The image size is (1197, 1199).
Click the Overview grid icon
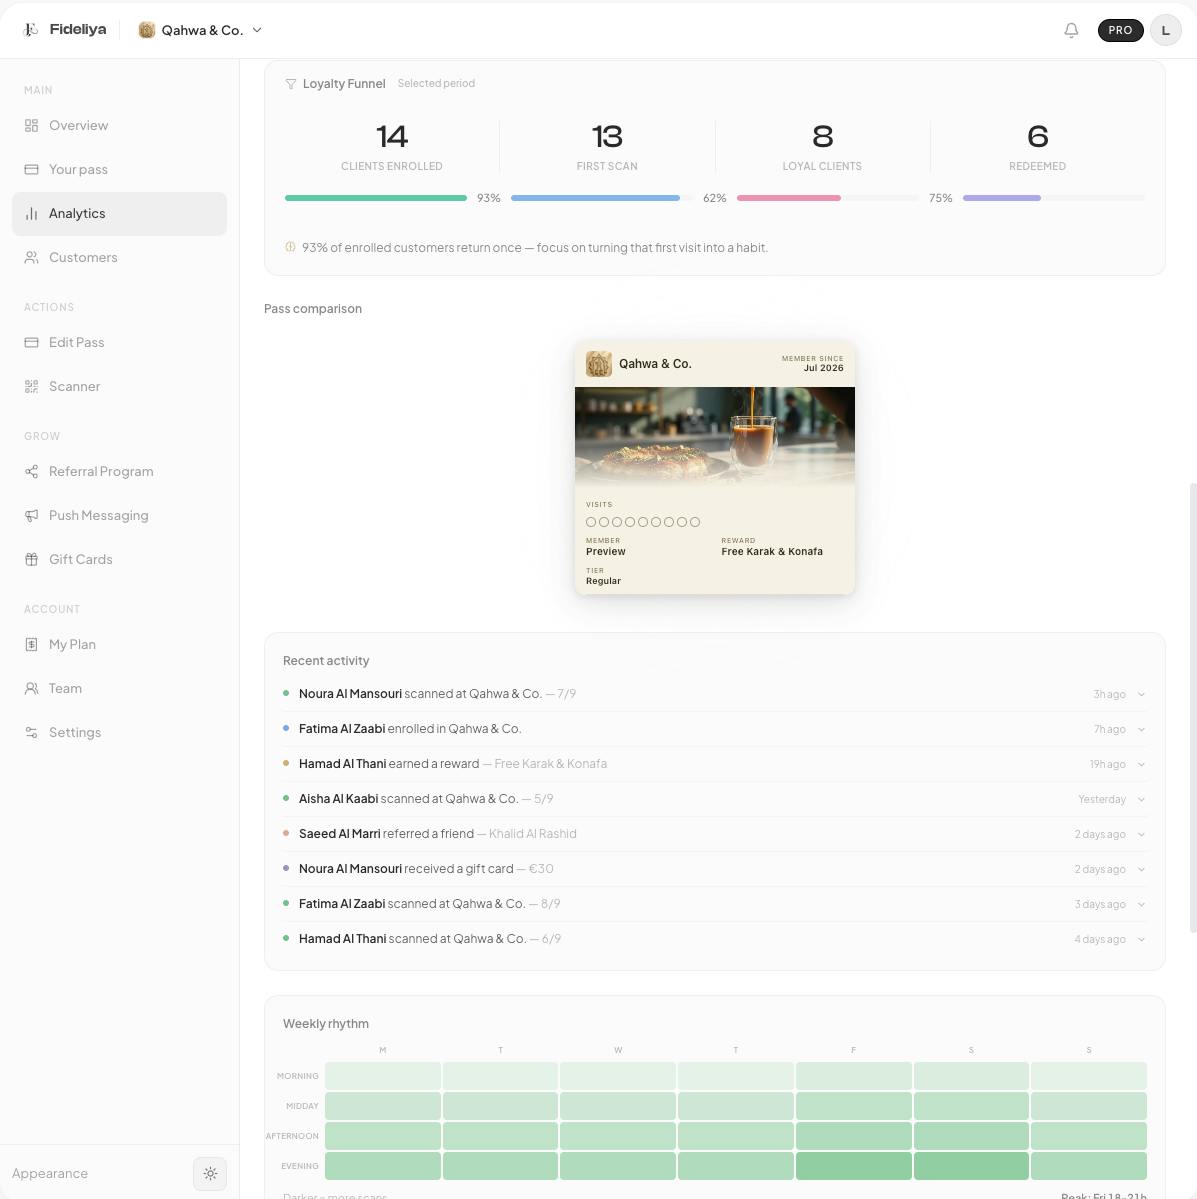point(31,125)
